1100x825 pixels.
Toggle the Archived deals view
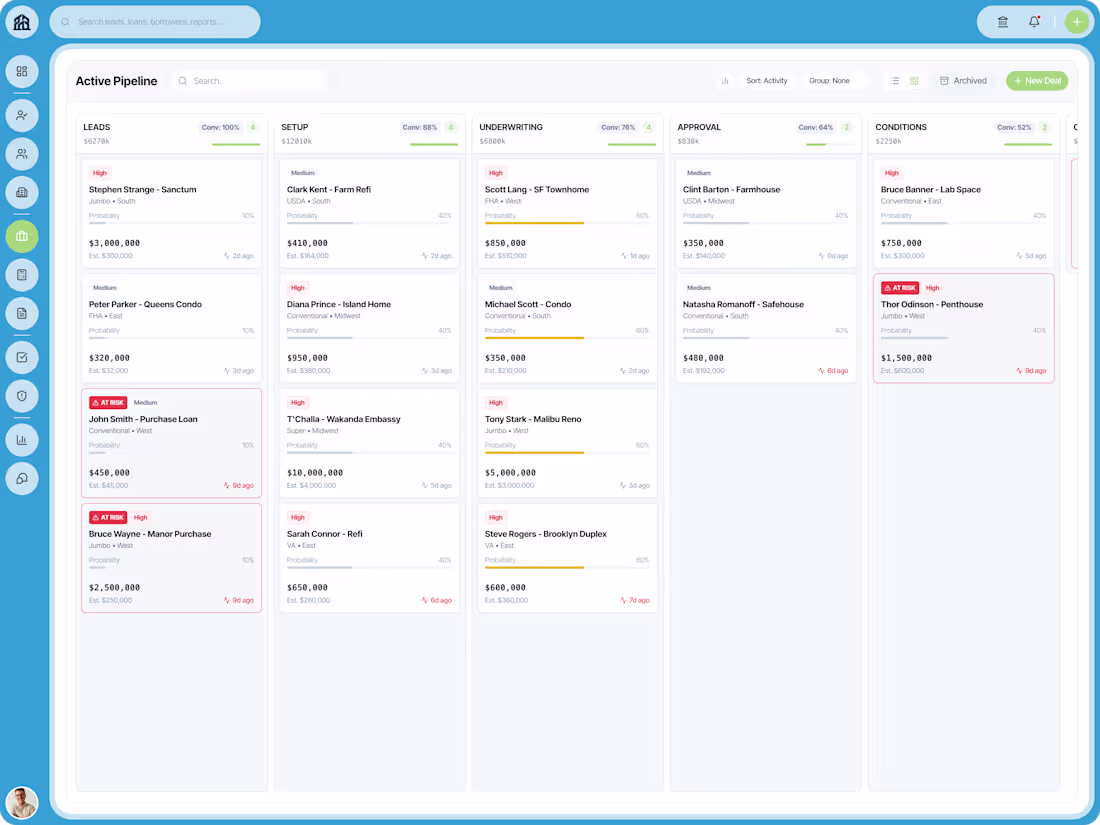pos(963,80)
